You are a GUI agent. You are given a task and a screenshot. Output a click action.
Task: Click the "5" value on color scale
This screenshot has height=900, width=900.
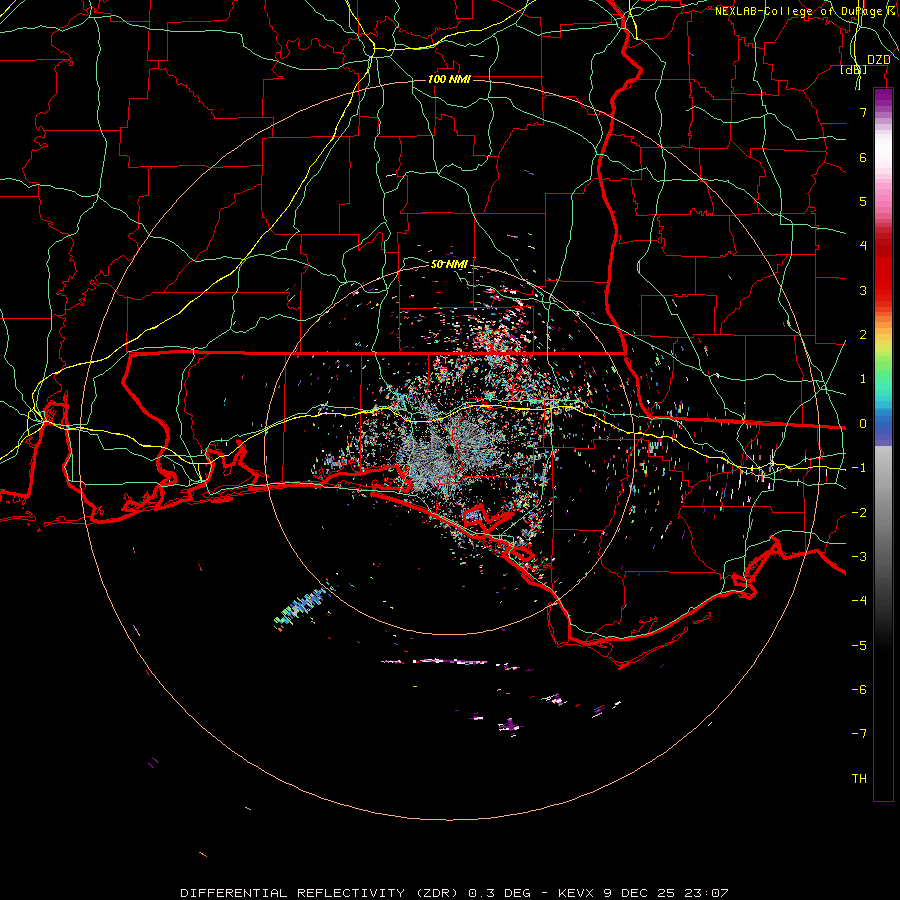[x=863, y=201]
